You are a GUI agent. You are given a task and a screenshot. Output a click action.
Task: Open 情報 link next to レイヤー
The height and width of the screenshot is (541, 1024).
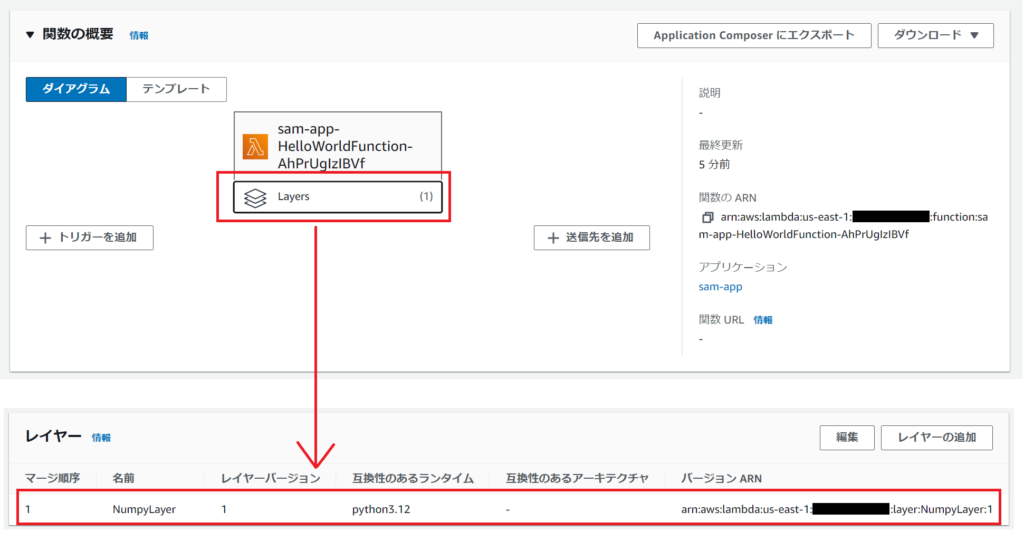coord(101,437)
